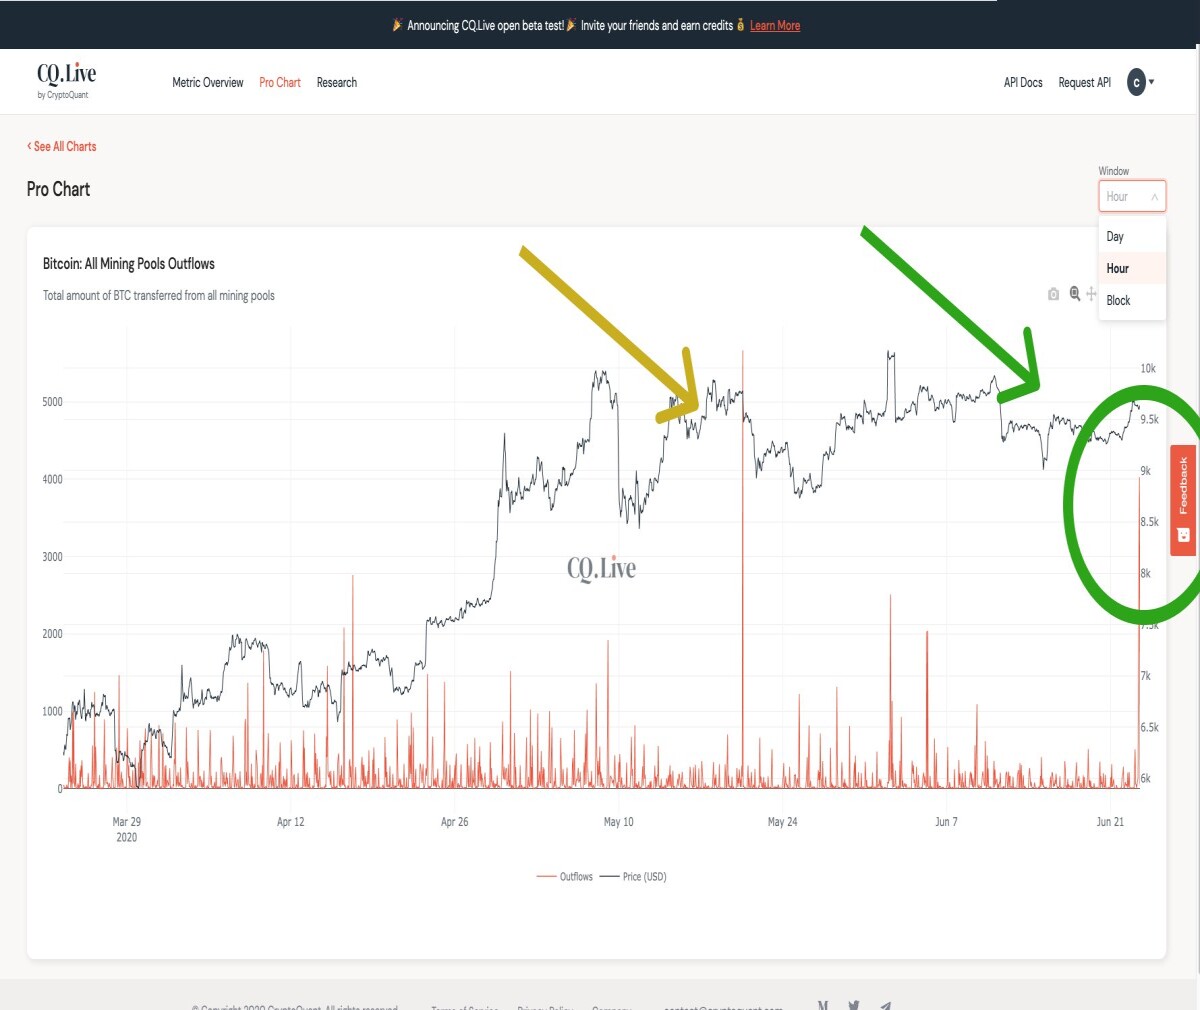1200x1010 pixels.
Task: Click the Jun 7 axis label
Action: [x=946, y=822]
